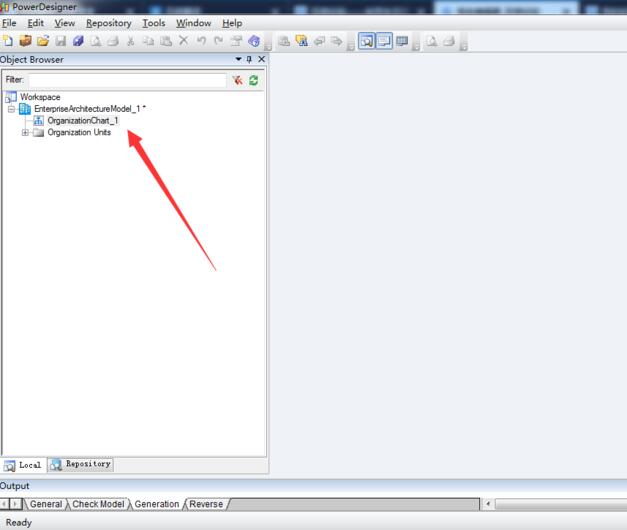Click the output horizontal scrollbar left arrow
The width and height of the screenshot is (627, 530).
tap(488, 504)
